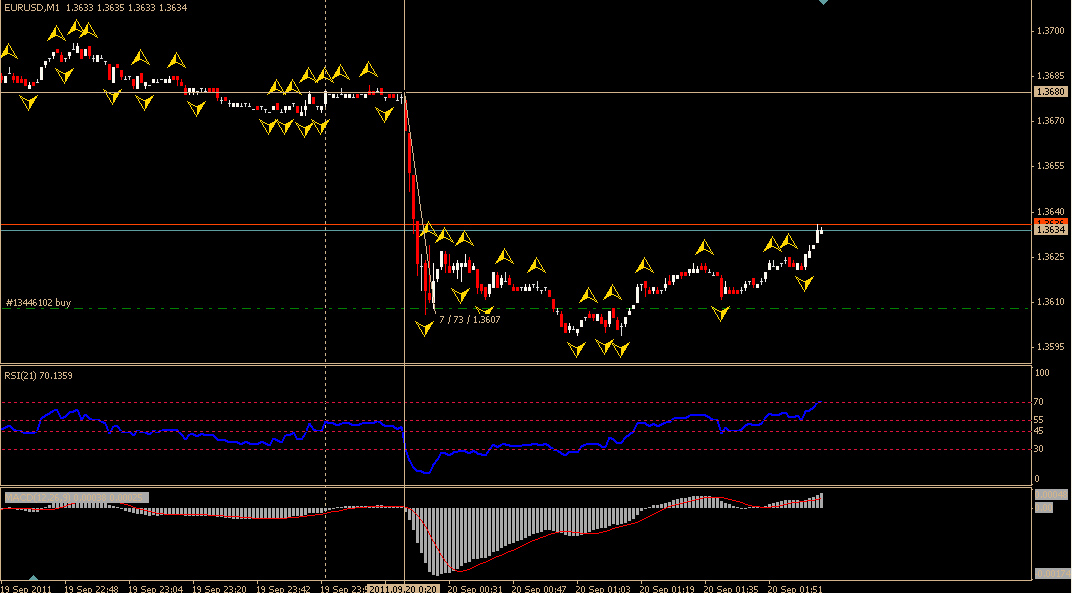The height and width of the screenshot is (593, 1073).
Task: Select the #13446102 buy order label
Action: (38, 302)
